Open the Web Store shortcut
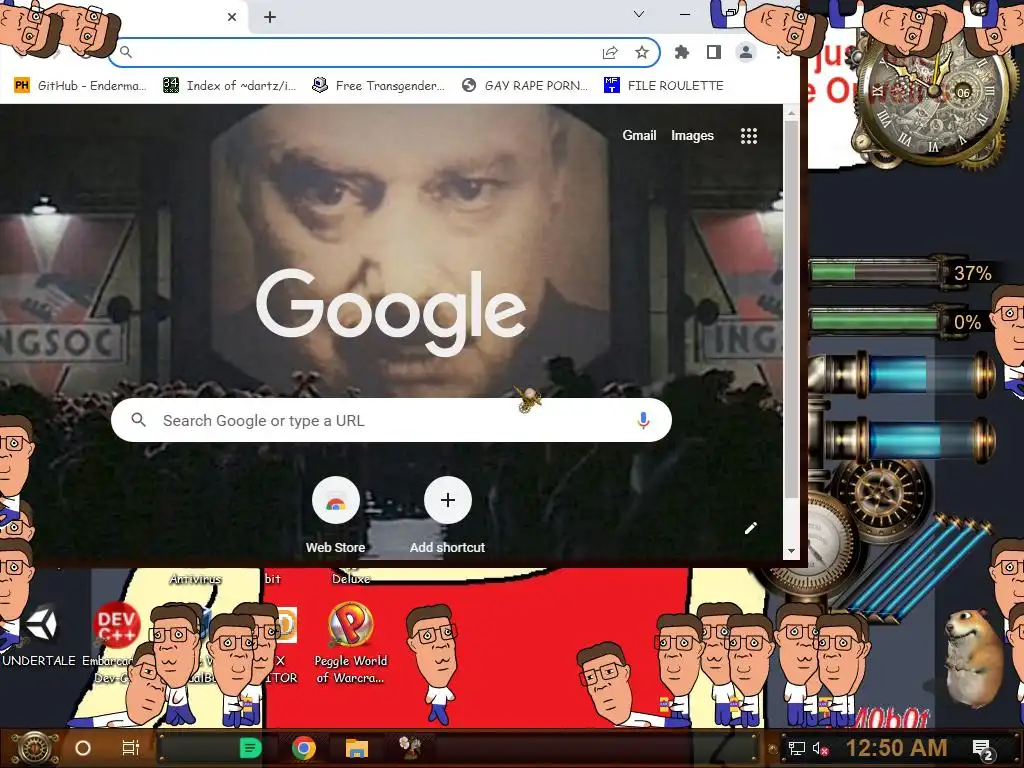The height and width of the screenshot is (768, 1024). [336, 516]
